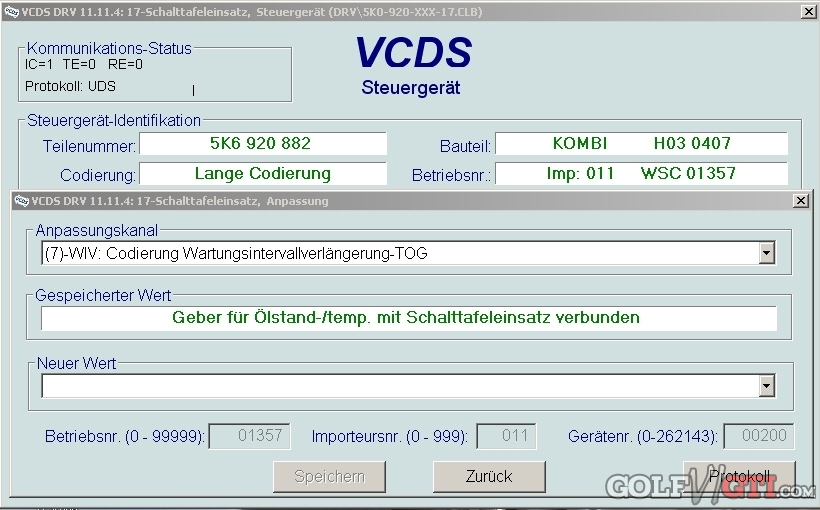Screen dimensions: 820x510
Task: Click the 'Protokoll: UDS' status text
Action: 70,86
